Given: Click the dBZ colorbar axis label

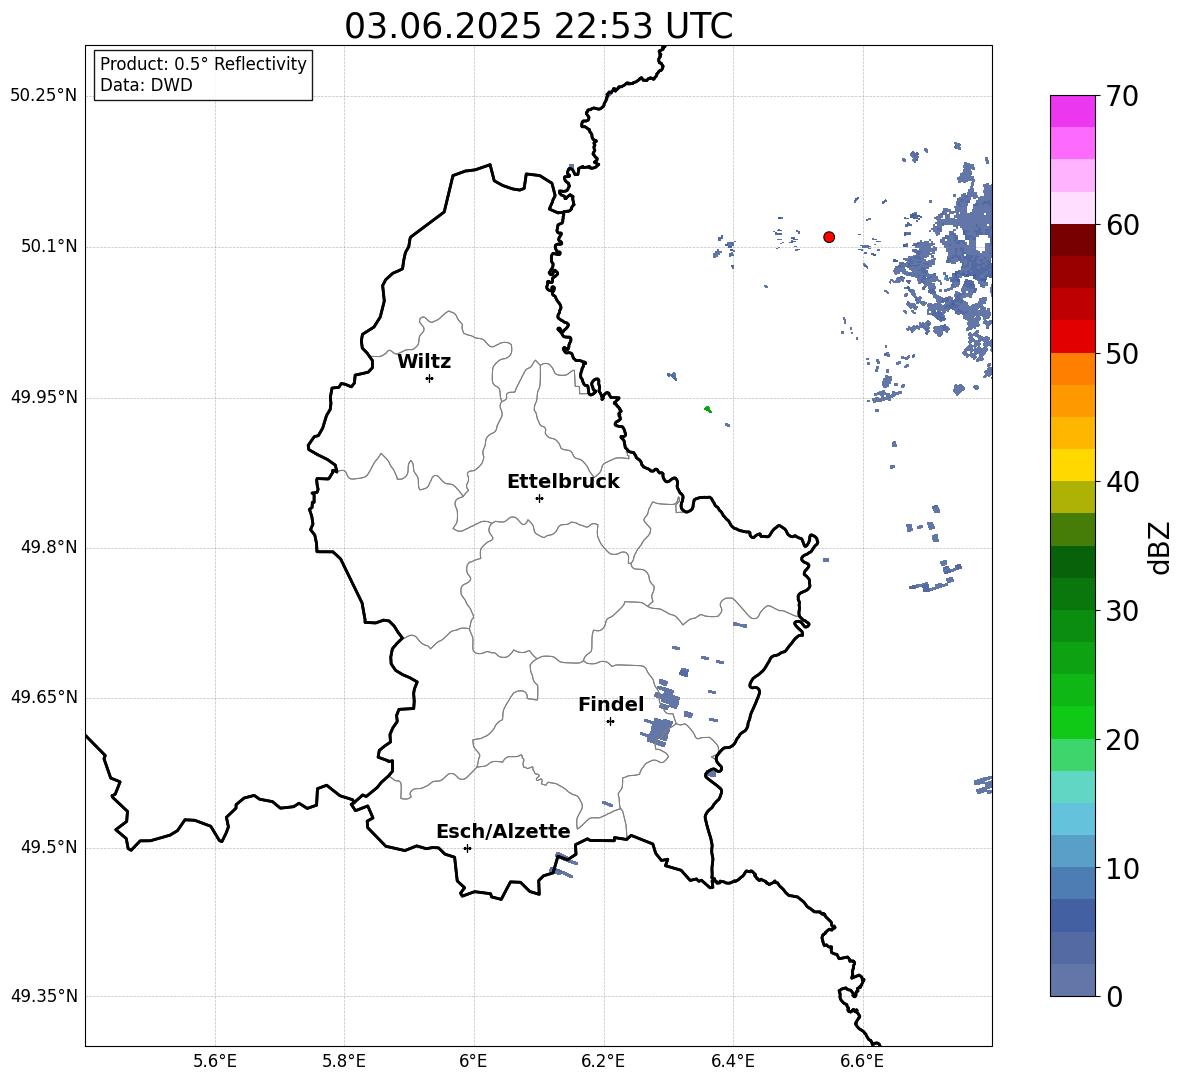Looking at the screenshot, I should (1160, 547).
